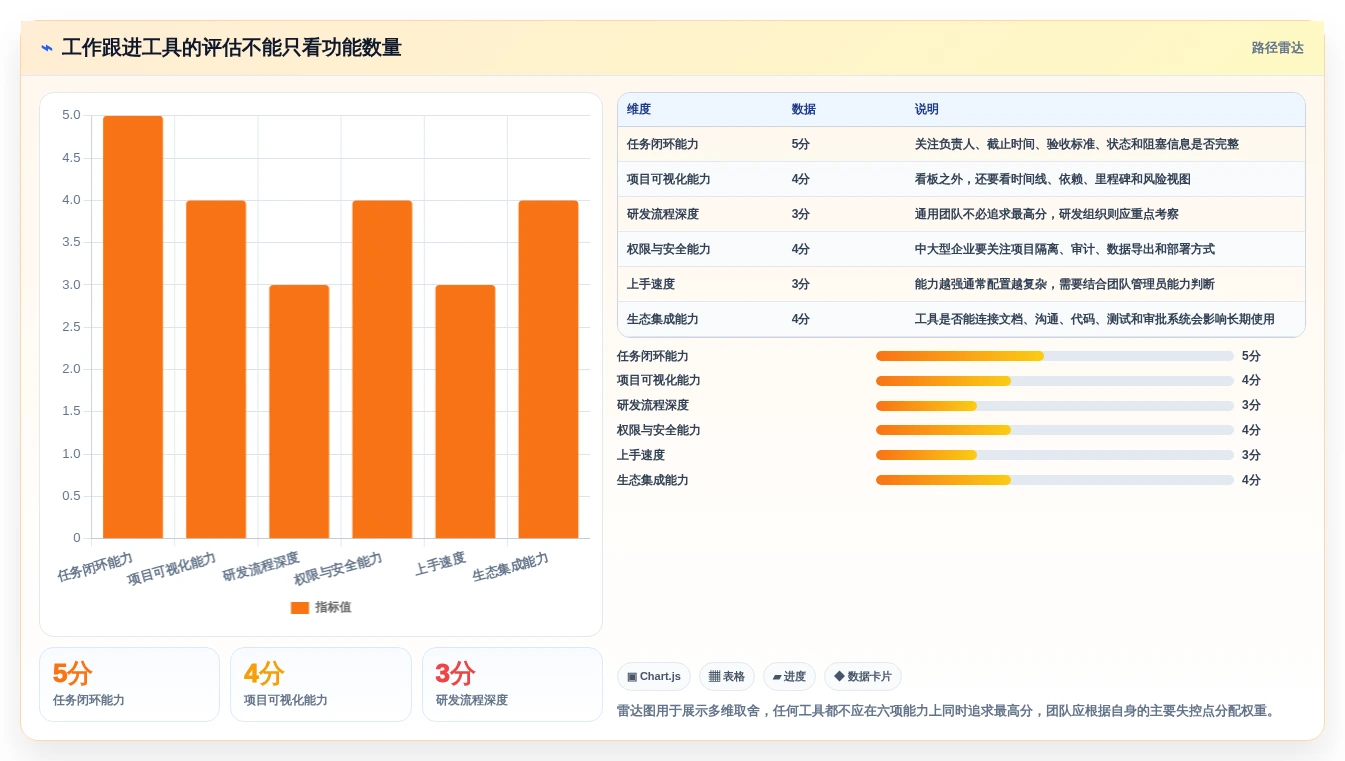Screen dimensions: 1345x761
Task: Click the description starting with 能力越强
Action: point(1064,284)
